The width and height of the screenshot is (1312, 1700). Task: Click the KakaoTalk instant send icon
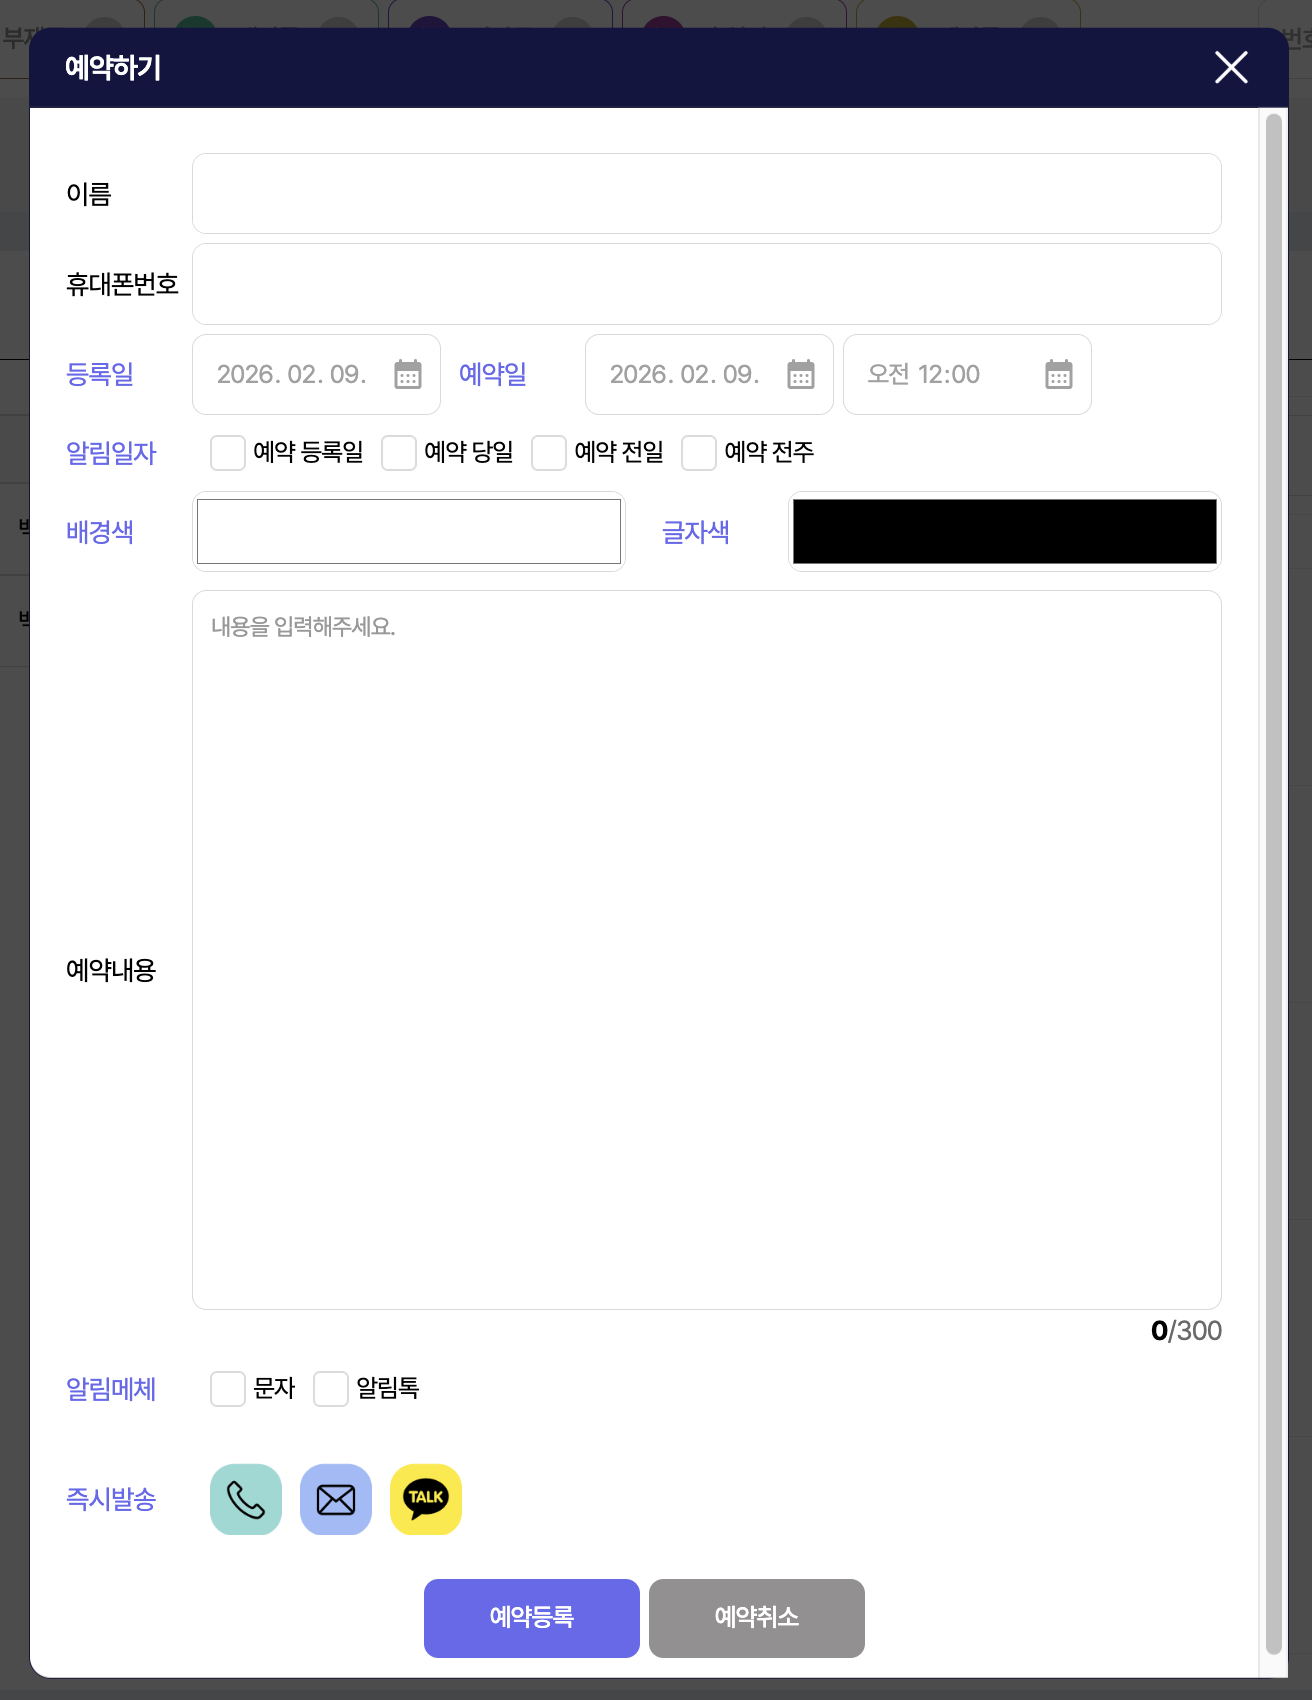(x=426, y=1499)
